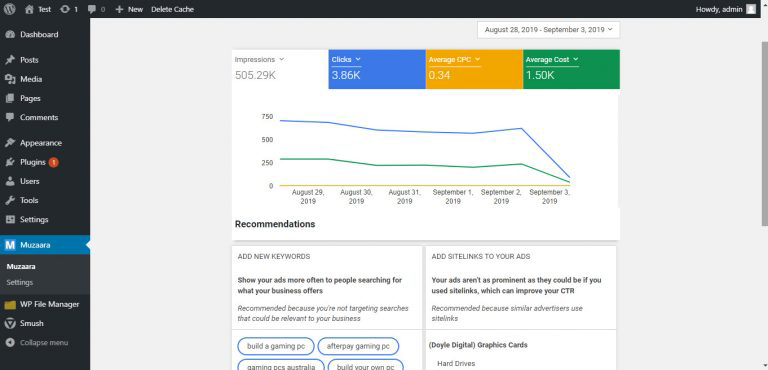Click the Collapse menu link
Viewport: 768px width, 370px height.
click(x=44, y=343)
